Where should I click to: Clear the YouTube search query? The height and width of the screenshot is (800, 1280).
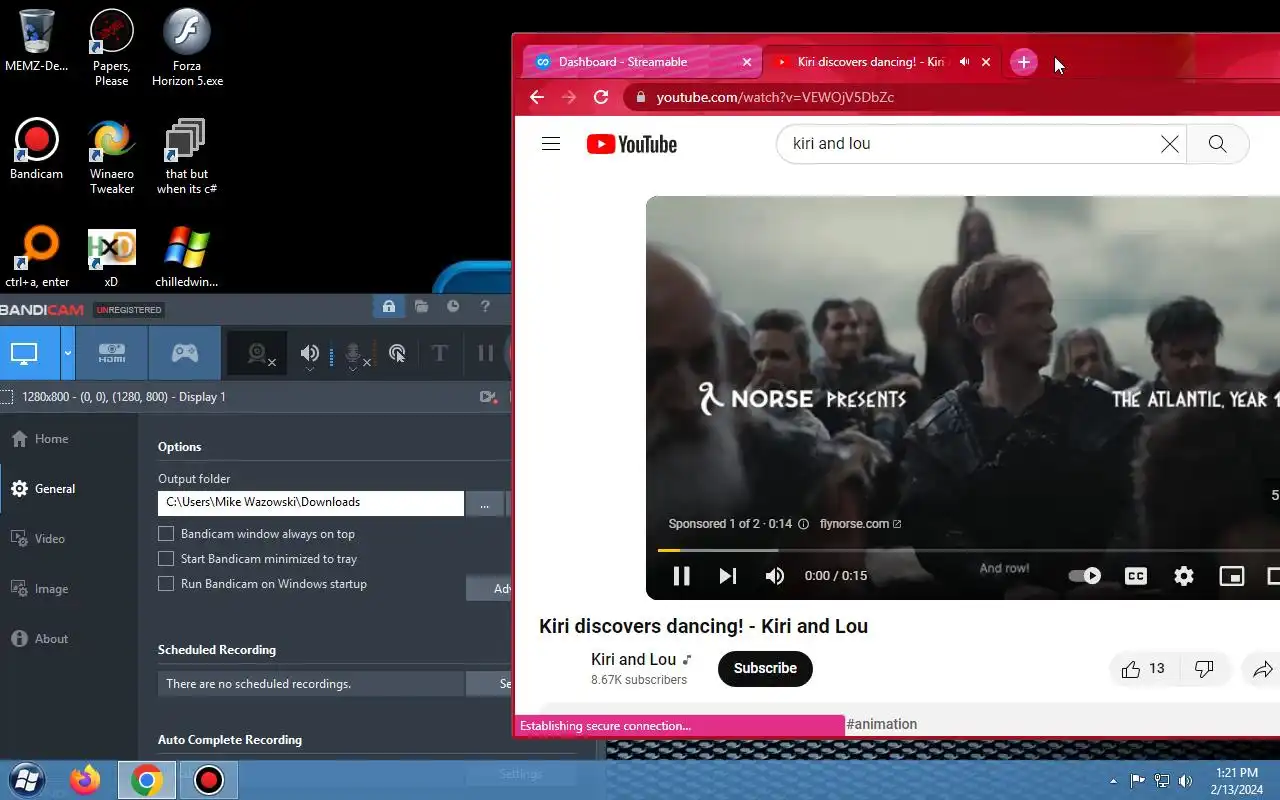point(1169,144)
